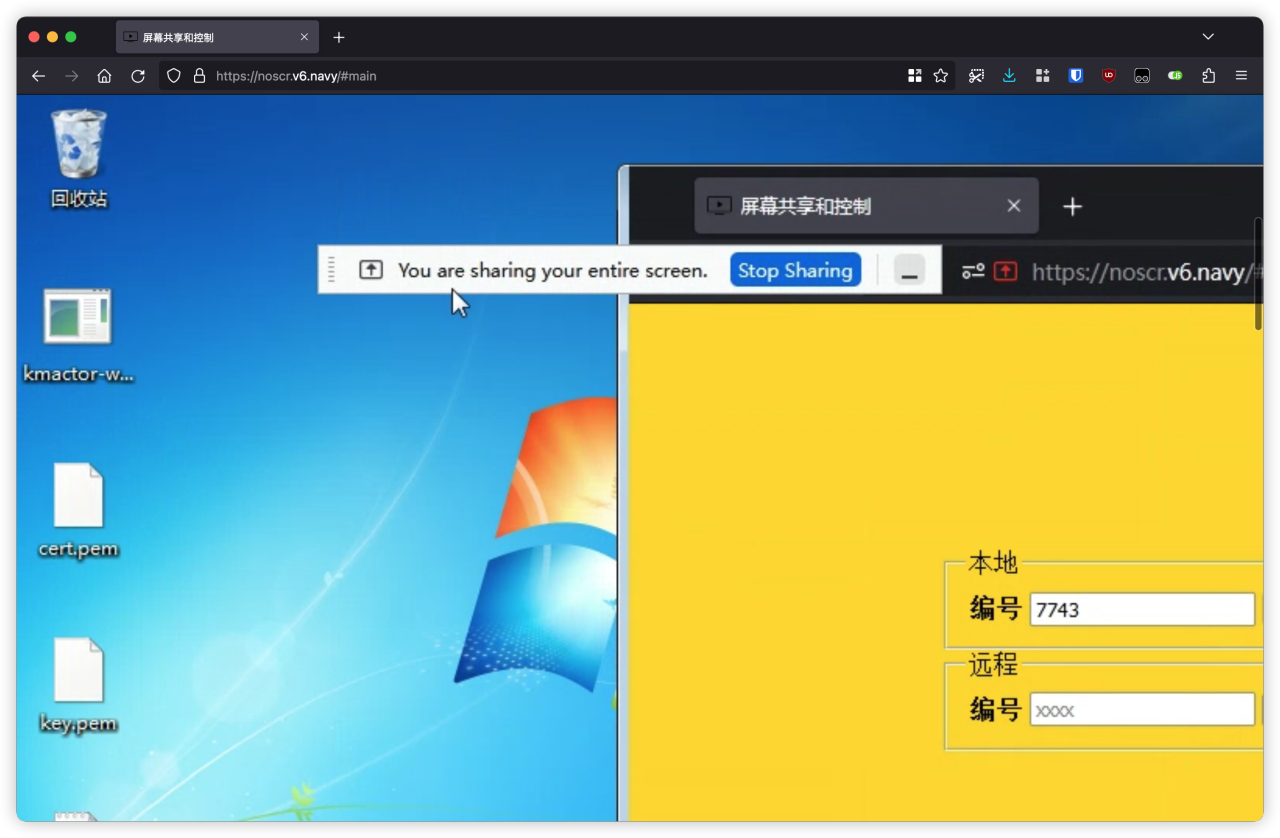This screenshot has width=1280, height=838.
Task: Click the inner window permissions sliders icon
Action: click(x=973, y=271)
